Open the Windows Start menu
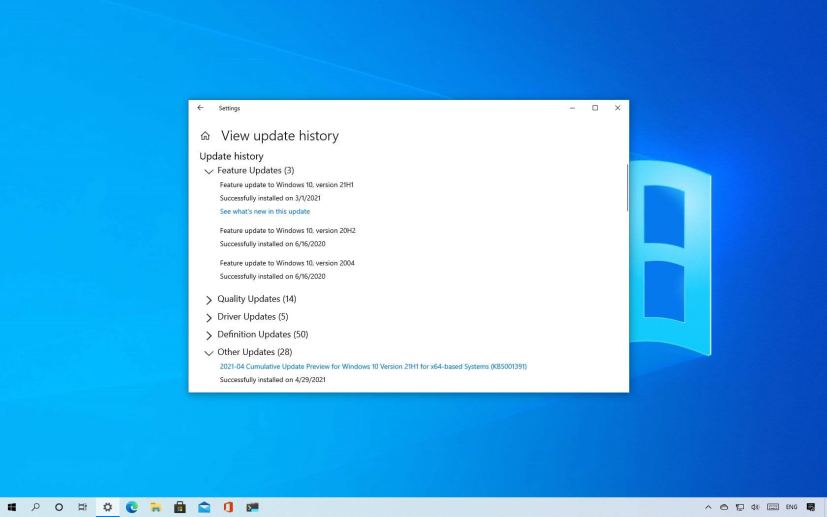Viewport: 827px width, 517px height. coord(12,507)
